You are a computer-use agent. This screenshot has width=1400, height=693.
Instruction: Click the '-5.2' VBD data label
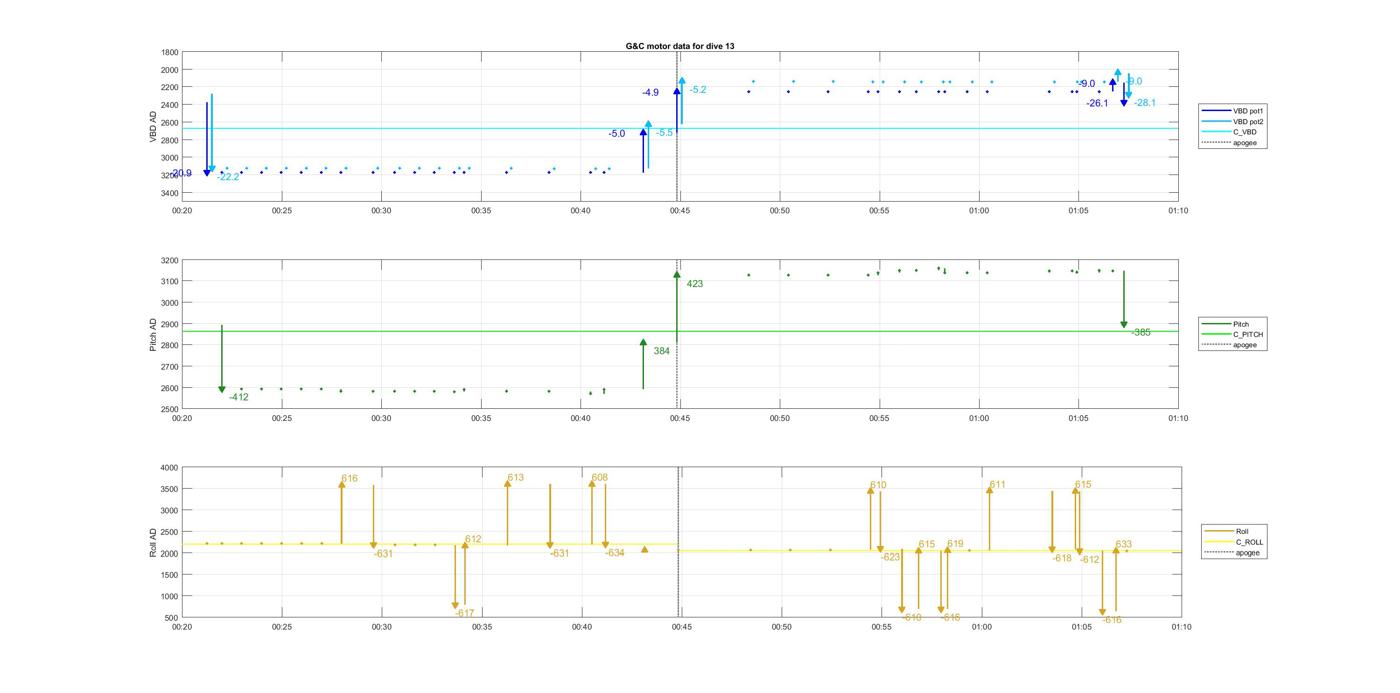[x=698, y=90]
